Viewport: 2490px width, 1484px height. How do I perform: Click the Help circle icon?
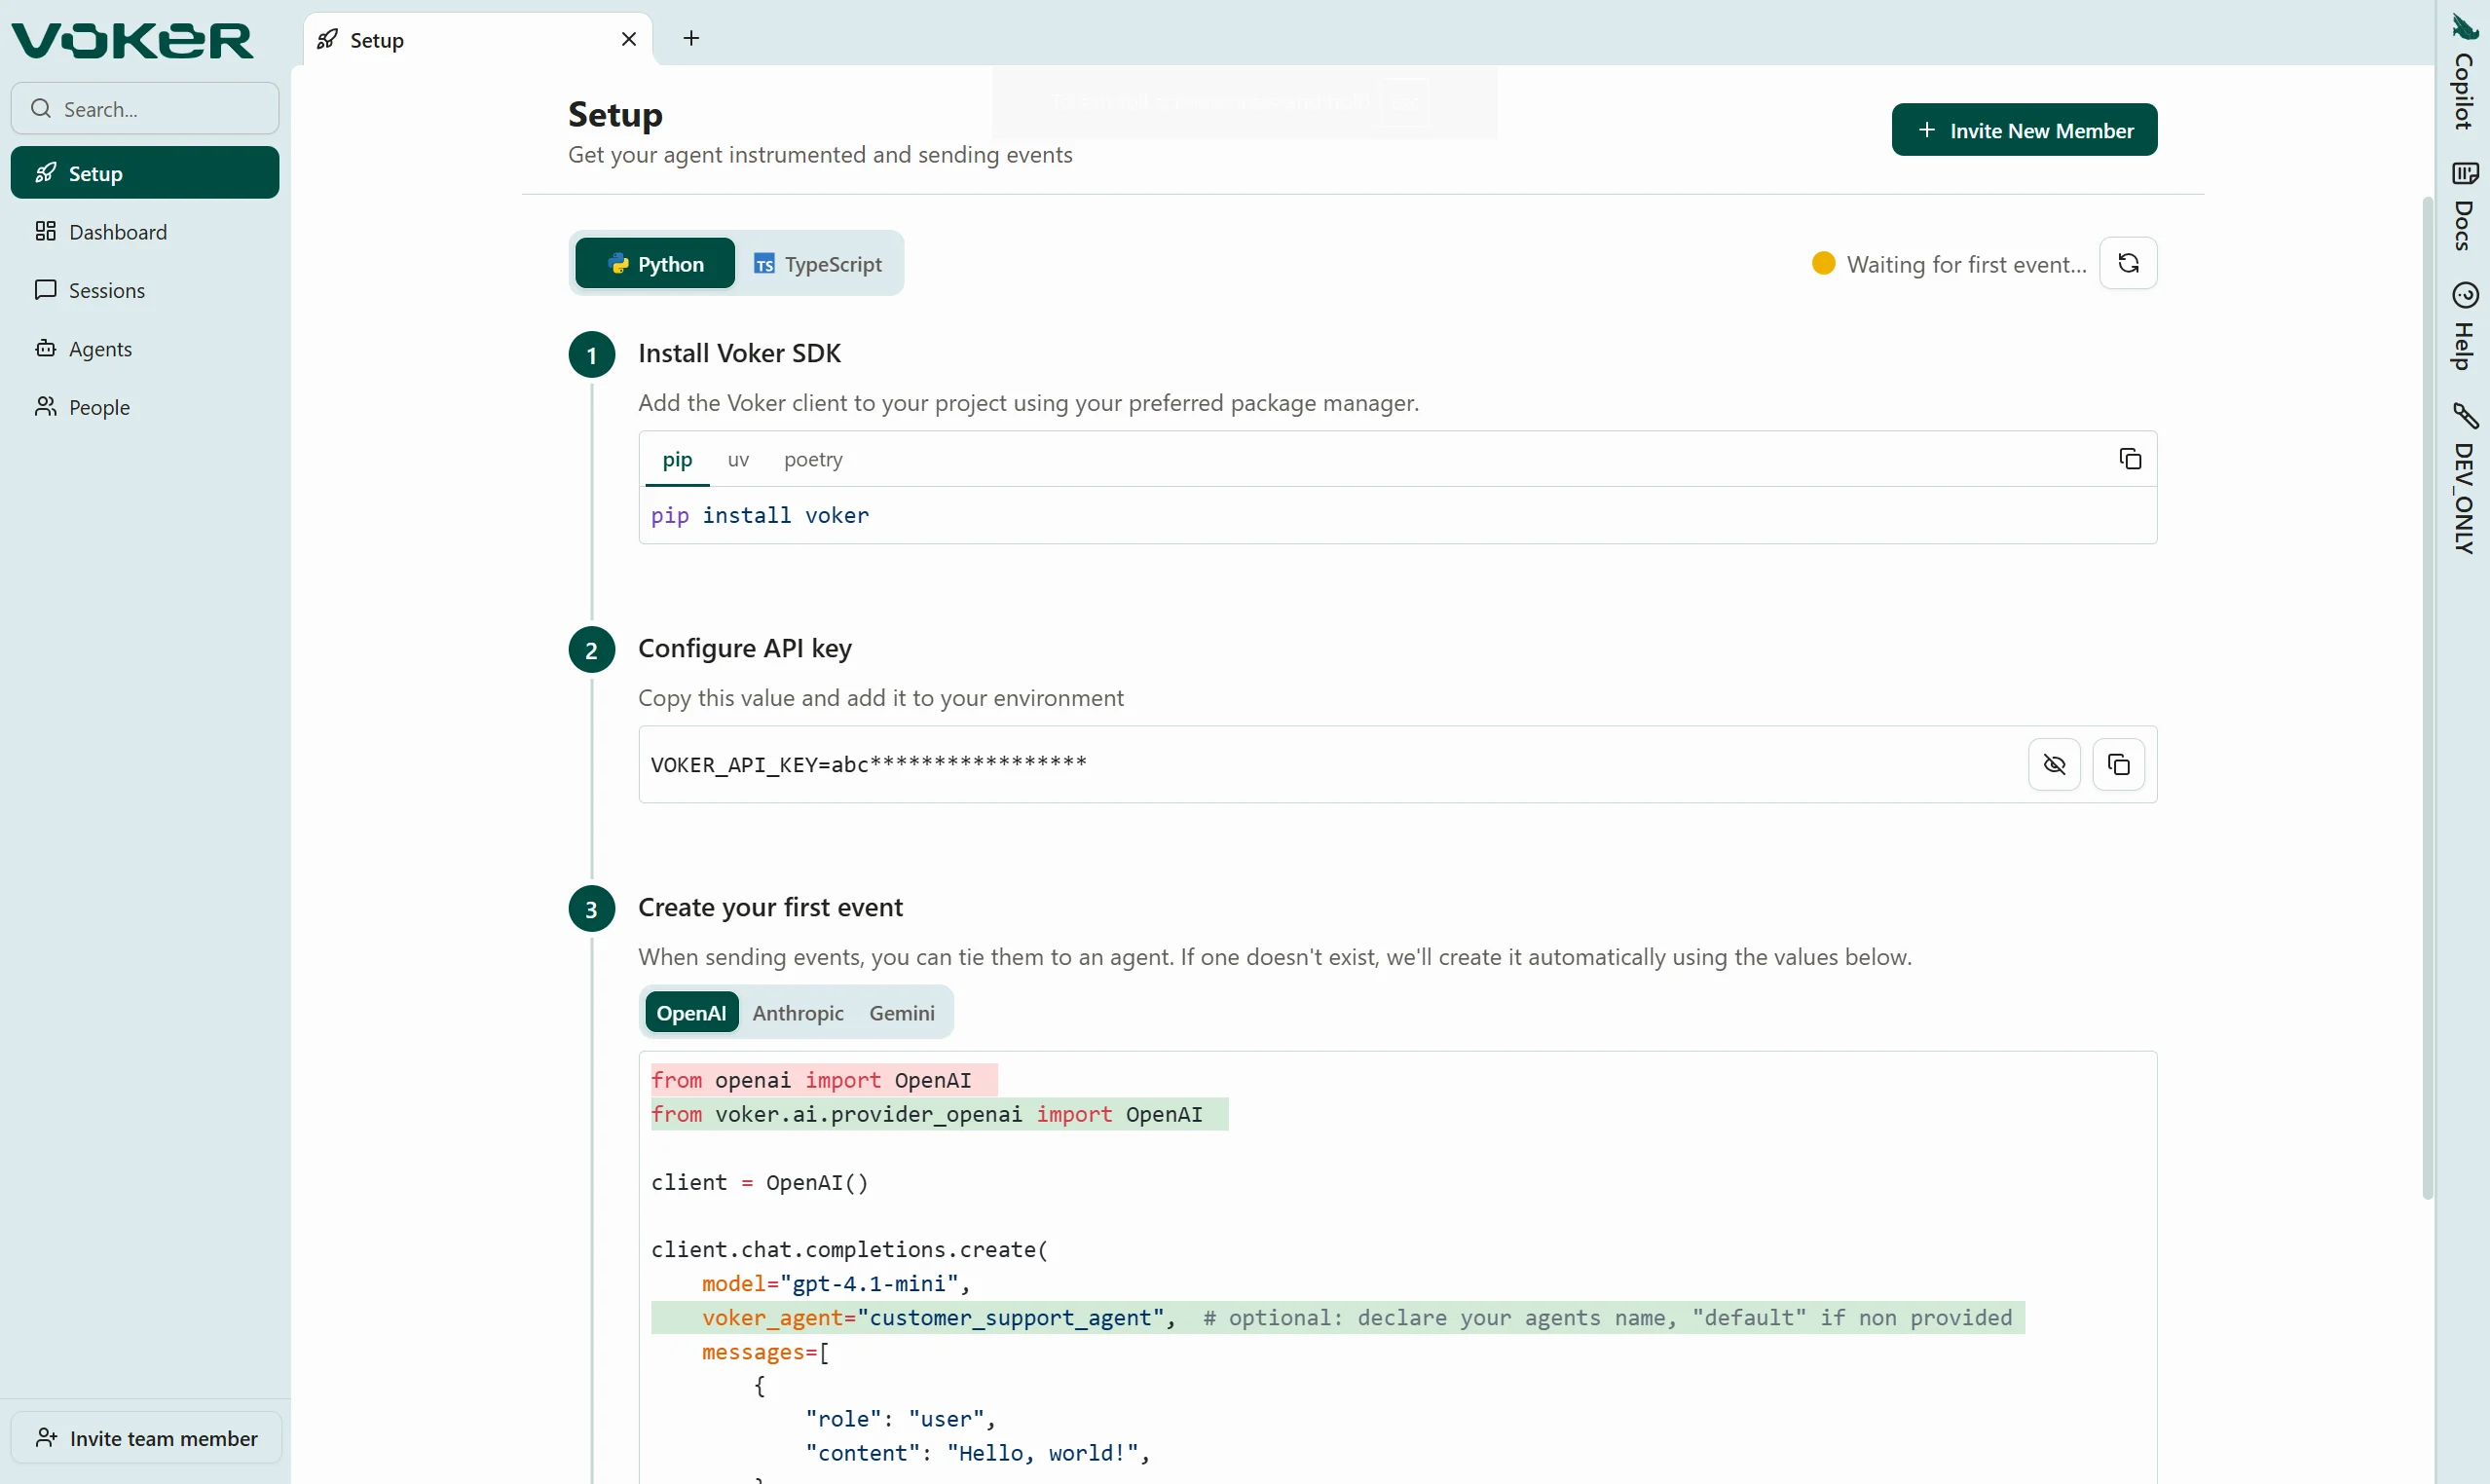[x=2465, y=295]
